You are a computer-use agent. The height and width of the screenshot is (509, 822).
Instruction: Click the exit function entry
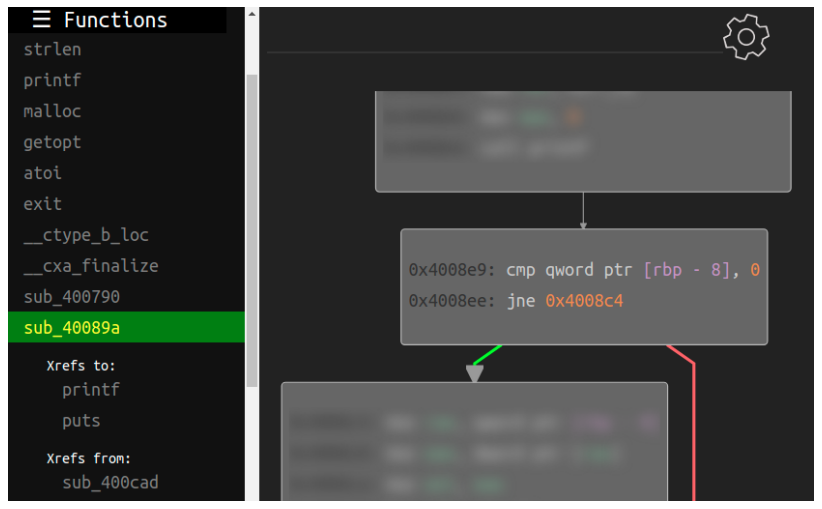coord(42,204)
